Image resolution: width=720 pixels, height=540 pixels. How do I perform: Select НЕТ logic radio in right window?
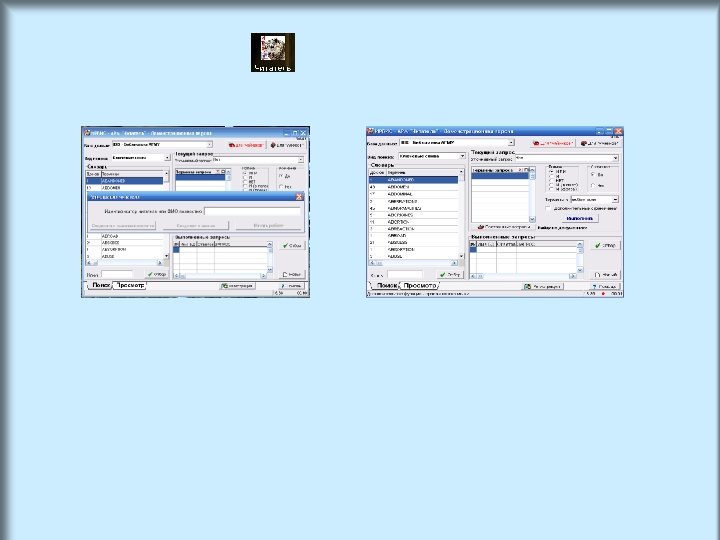(551, 180)
